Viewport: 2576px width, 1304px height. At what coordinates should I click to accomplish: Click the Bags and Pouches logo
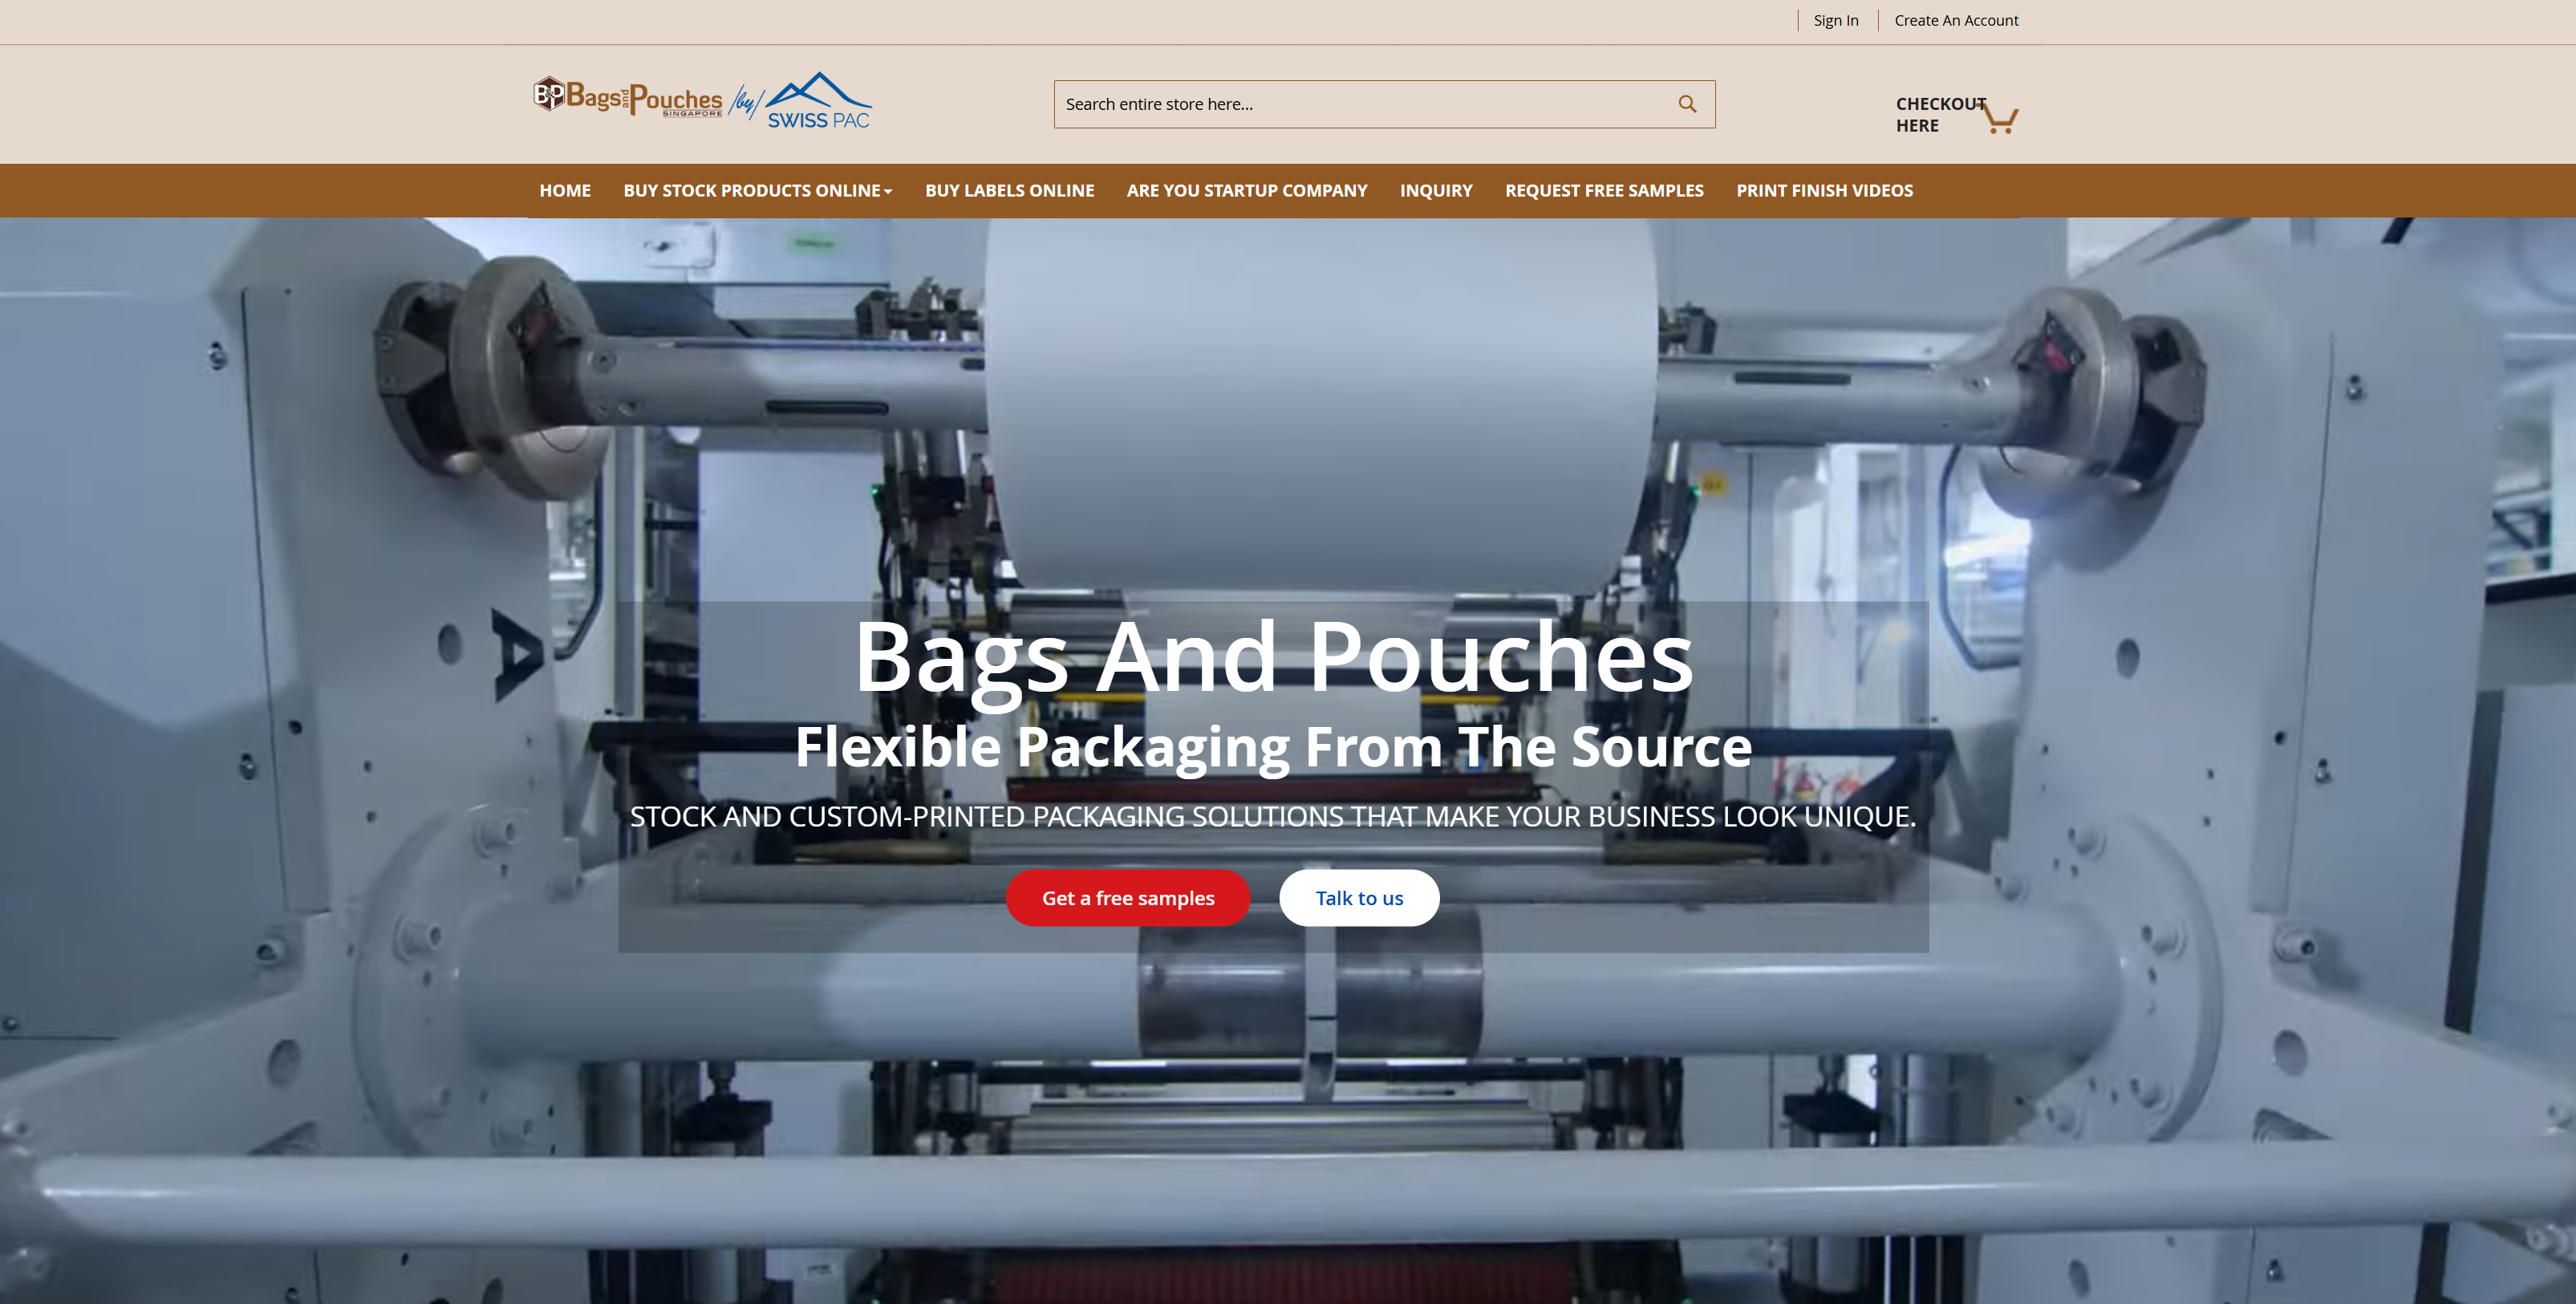[x=628, y=97]
